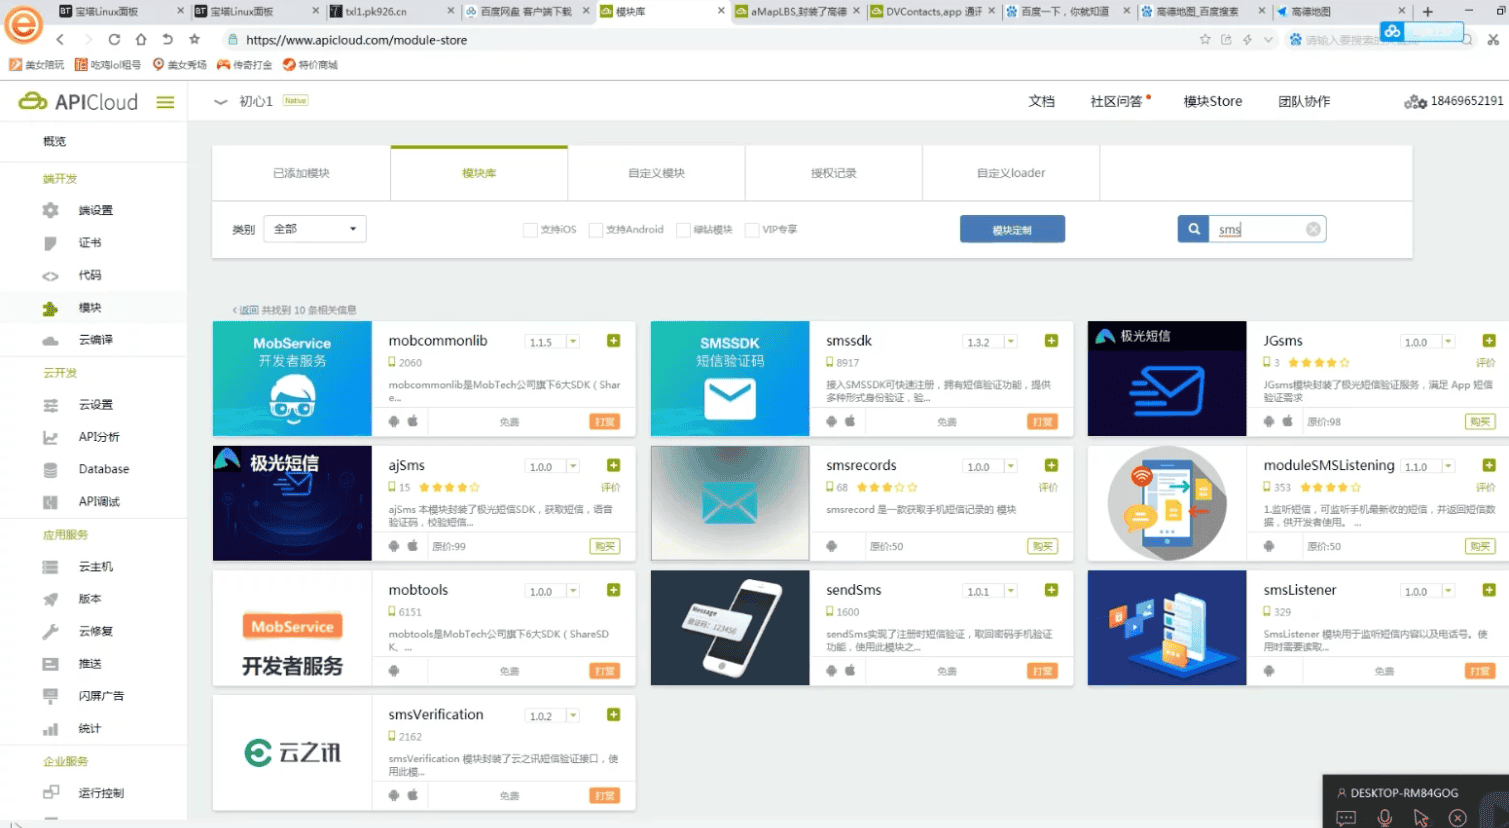Switch to 授权记录 tab
Viewport: 1509px width, 828px height.
pos(833,173)
